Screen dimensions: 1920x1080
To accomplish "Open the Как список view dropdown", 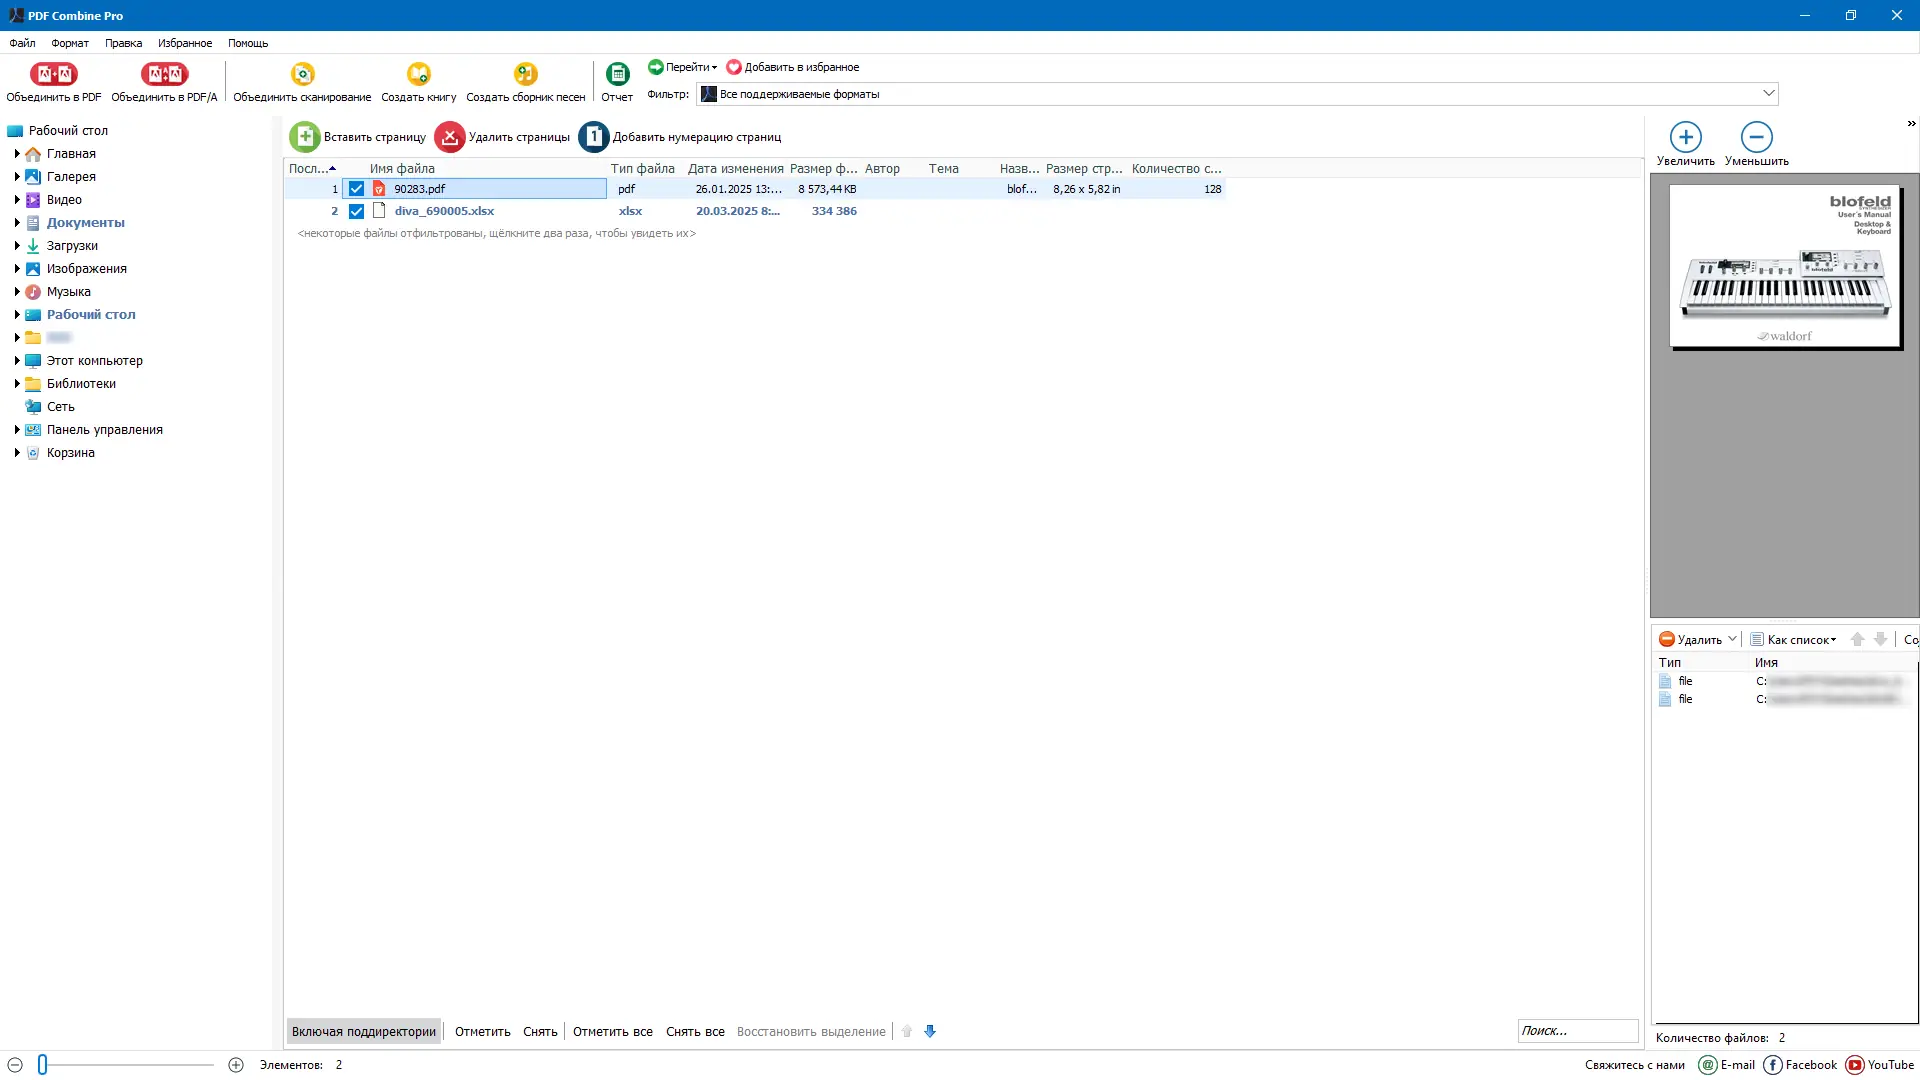I will pos(1795,639).
